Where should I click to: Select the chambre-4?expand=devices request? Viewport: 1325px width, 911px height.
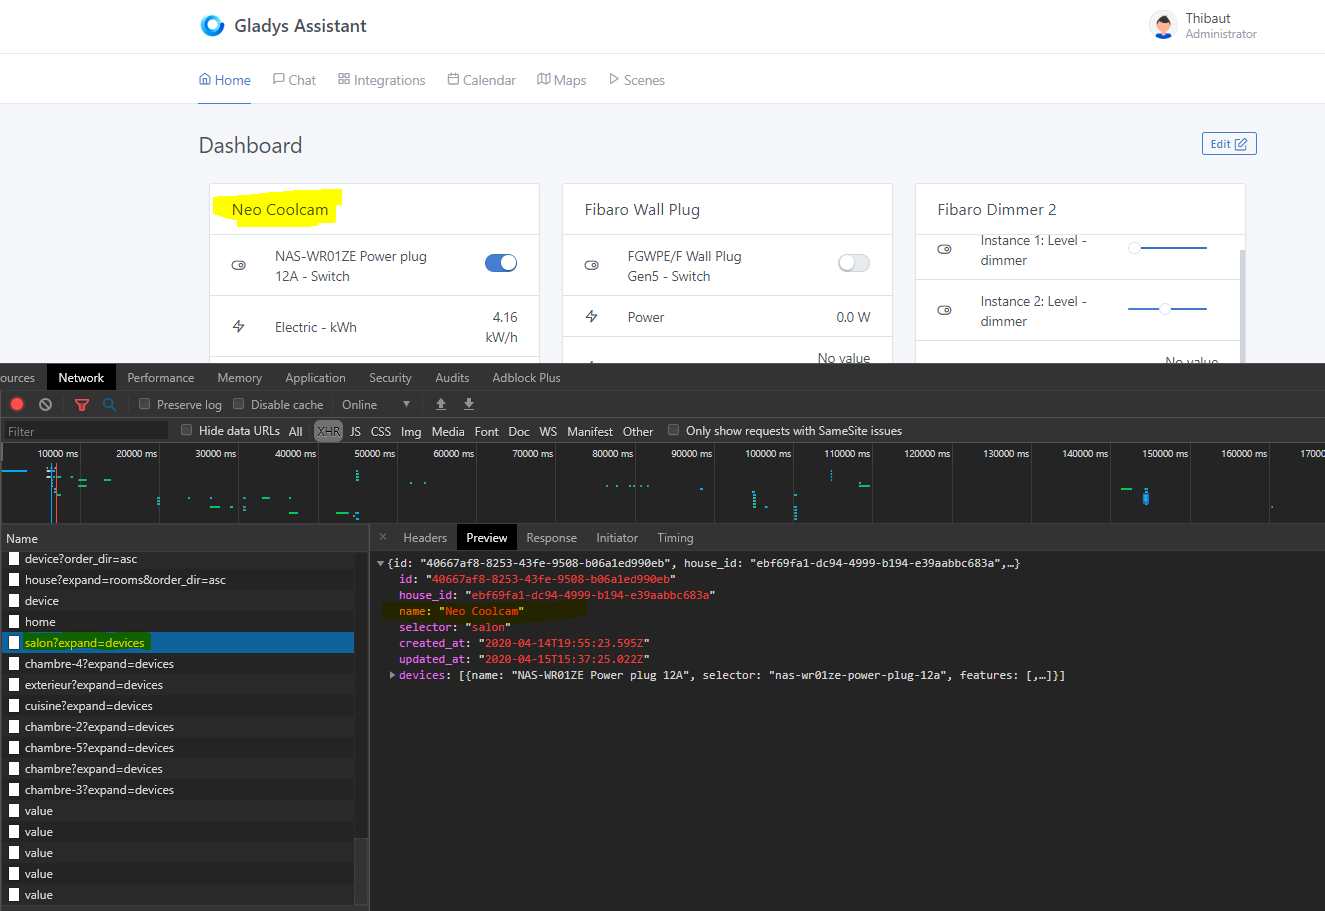coord(97,663)
